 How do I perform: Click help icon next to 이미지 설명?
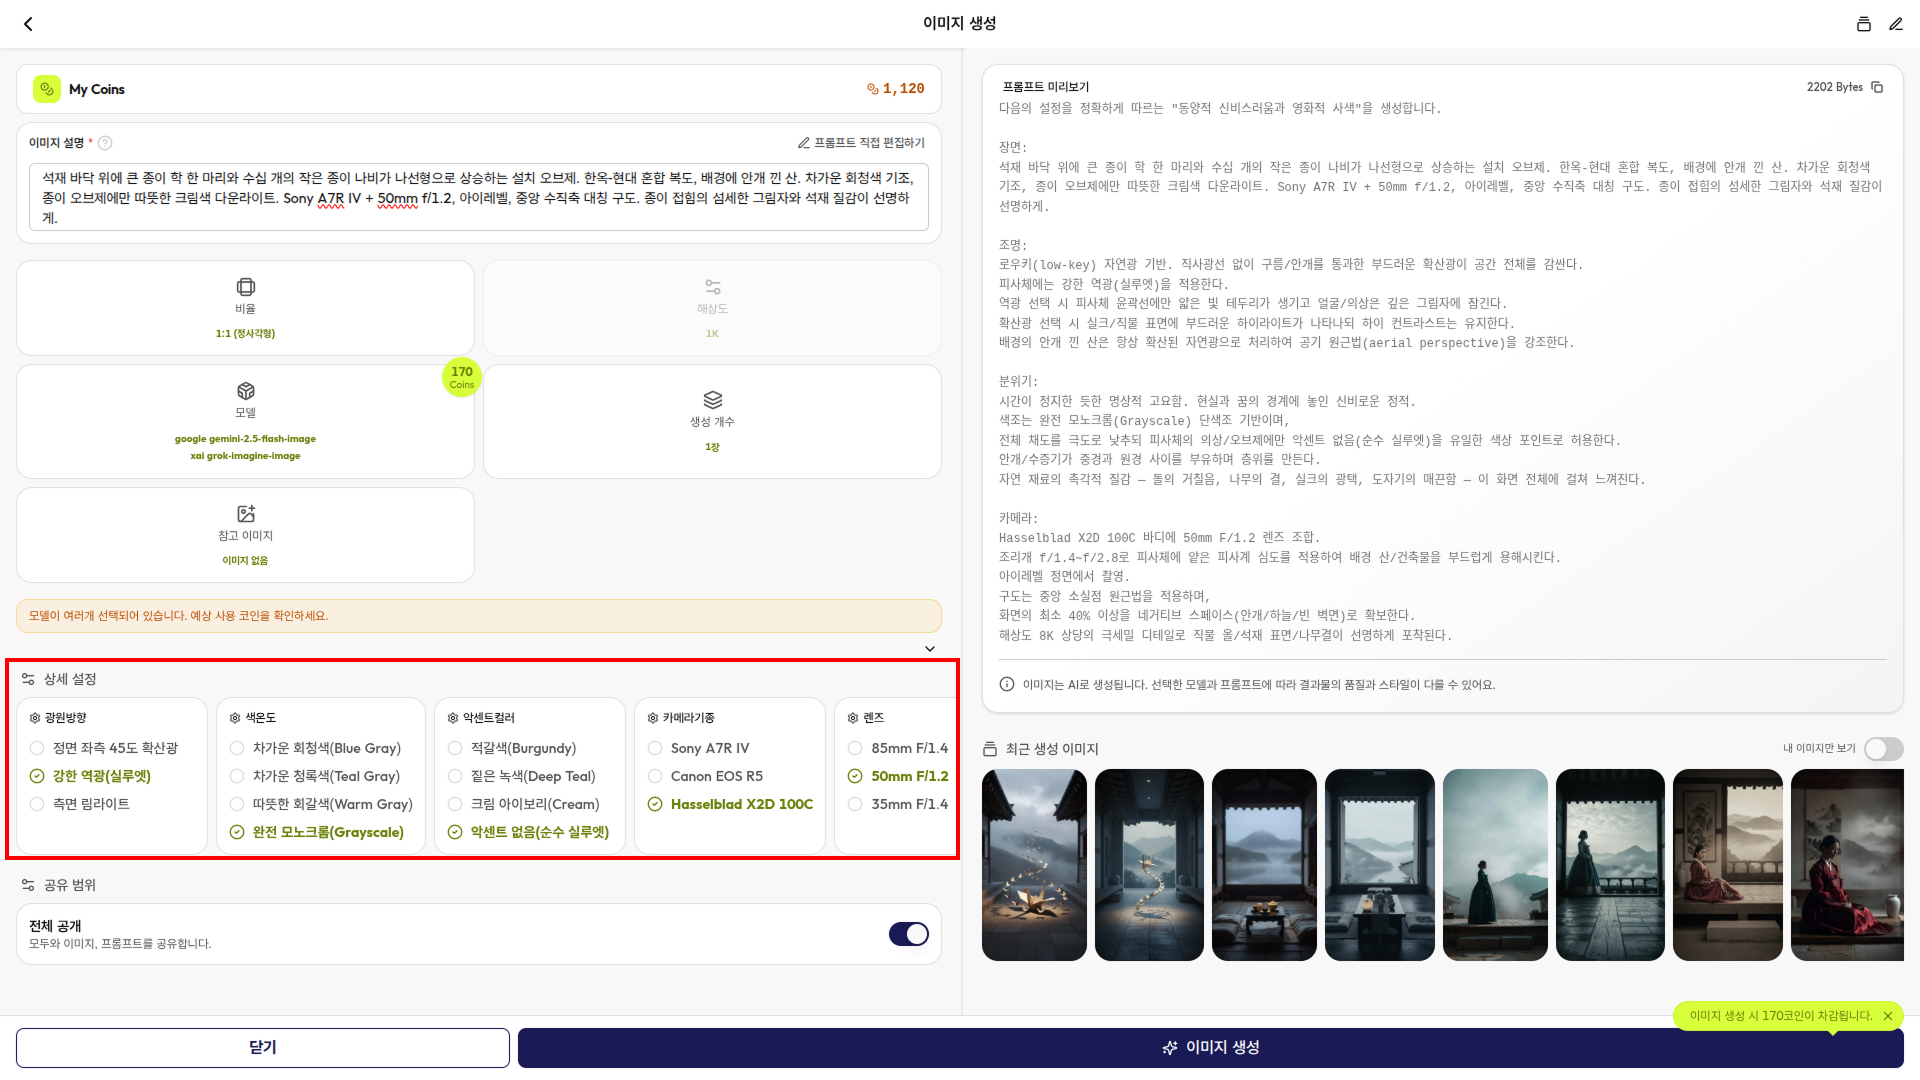pos(105,143)
